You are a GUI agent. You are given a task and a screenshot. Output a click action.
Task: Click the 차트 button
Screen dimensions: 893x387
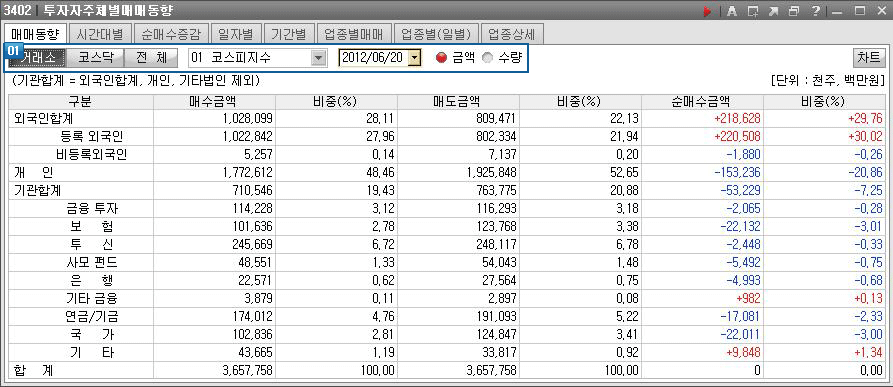(869, 58)
